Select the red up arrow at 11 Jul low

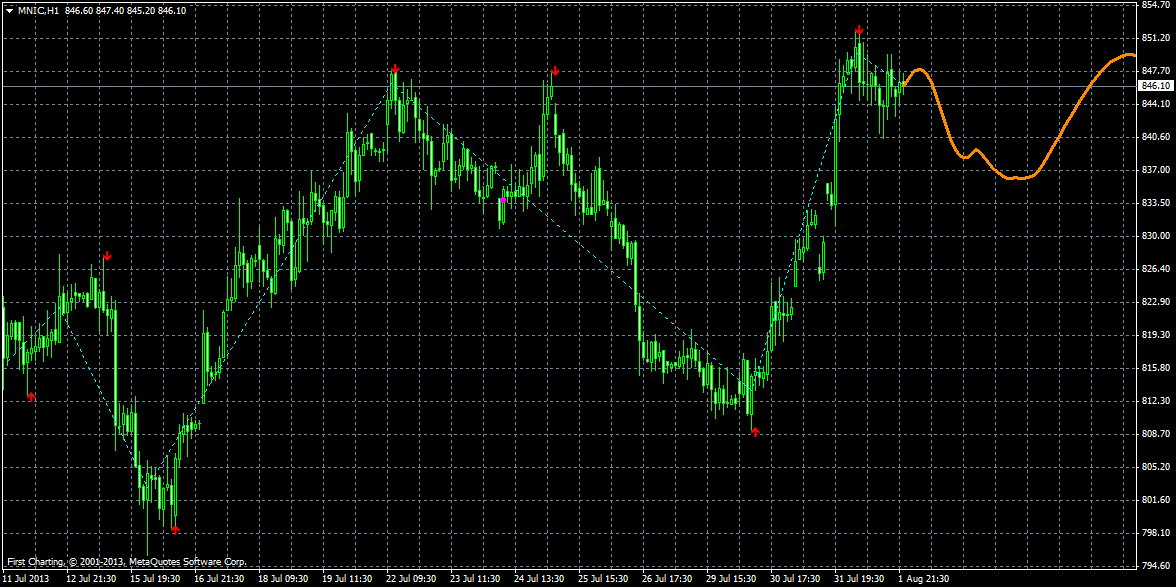tap(31, 396)
